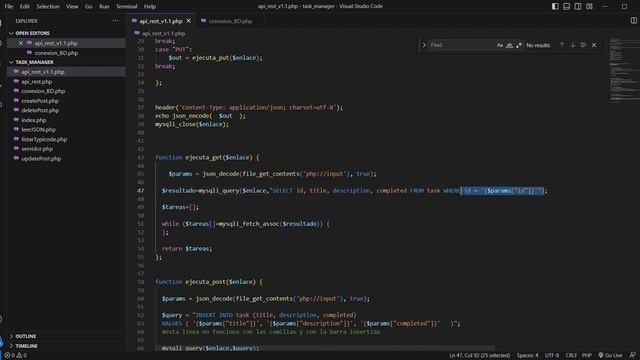The height and width of the screenshot is (360, 640).
Task: Click the horizontal scrollbar of the editor
Action: tap(325, 348)
